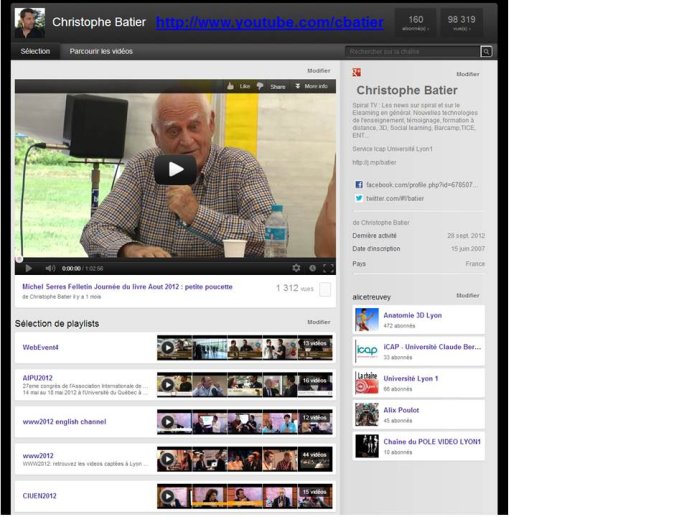Tick the checkbox beside 1 312 vues
The width and height of the screenshot is (689, 517).
tap(325, 289)
